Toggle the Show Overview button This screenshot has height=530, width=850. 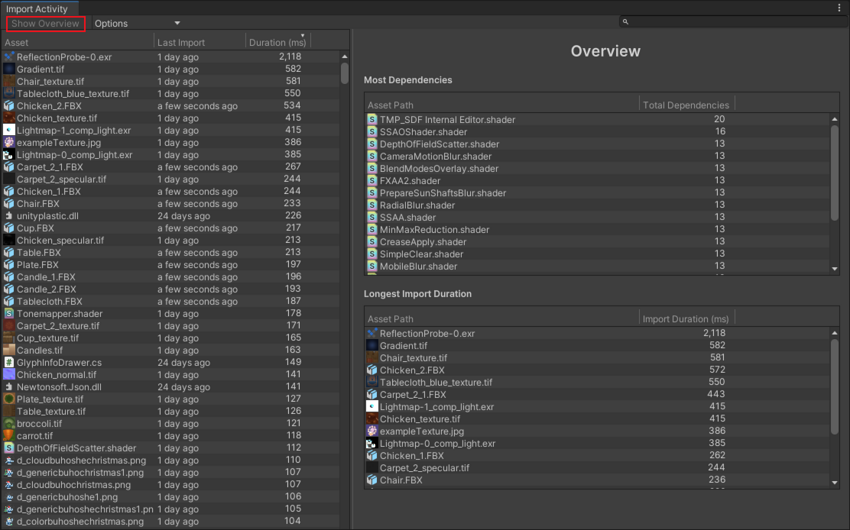43,23
